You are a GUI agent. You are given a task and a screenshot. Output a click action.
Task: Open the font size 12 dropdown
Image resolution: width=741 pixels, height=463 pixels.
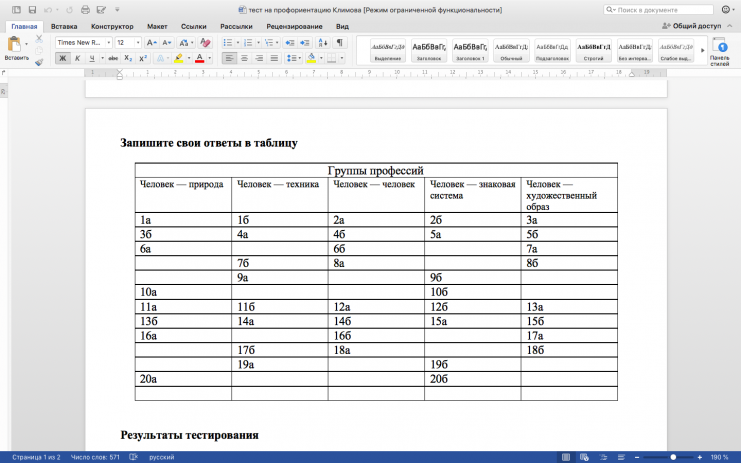coord(128,43)
